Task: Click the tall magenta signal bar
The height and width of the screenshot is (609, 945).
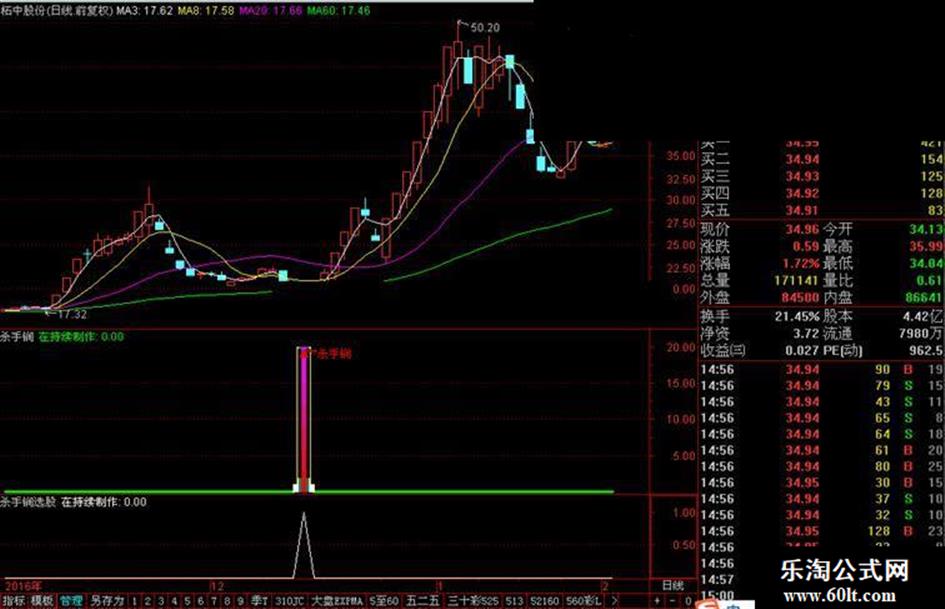Action: point(303,419)
